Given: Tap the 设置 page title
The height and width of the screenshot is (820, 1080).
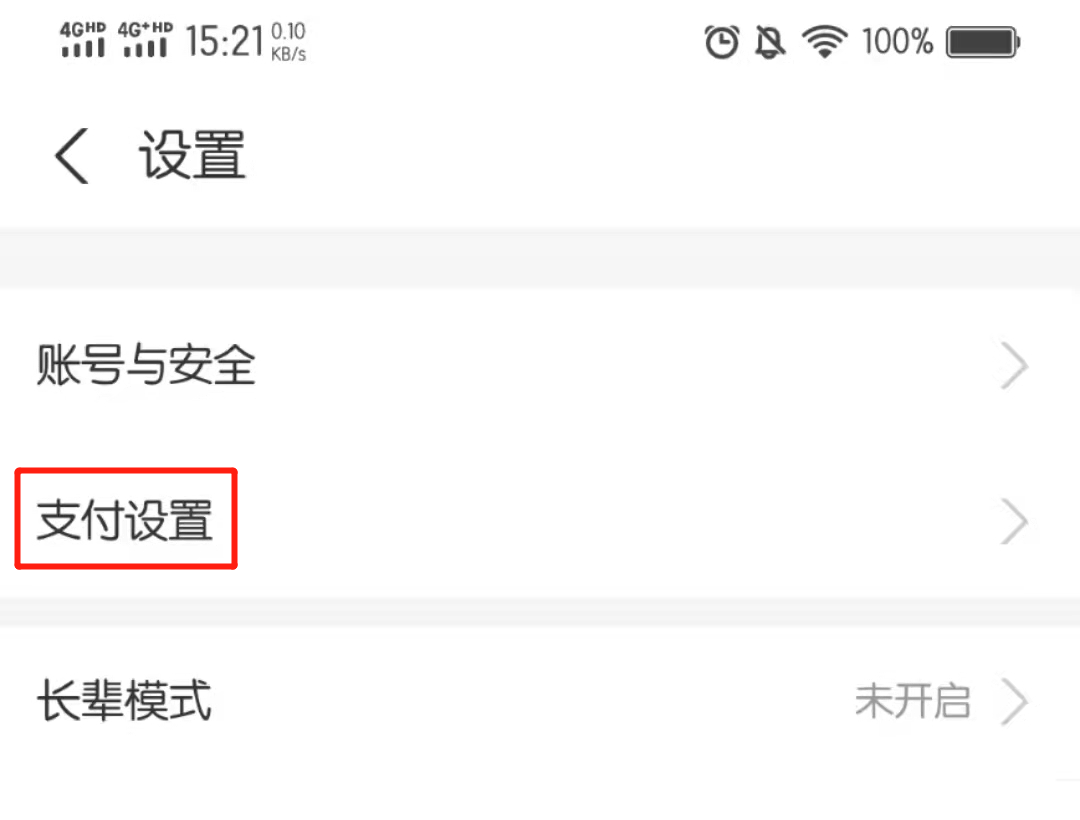Looking at the screenshot, I should (x=192, y=156).
